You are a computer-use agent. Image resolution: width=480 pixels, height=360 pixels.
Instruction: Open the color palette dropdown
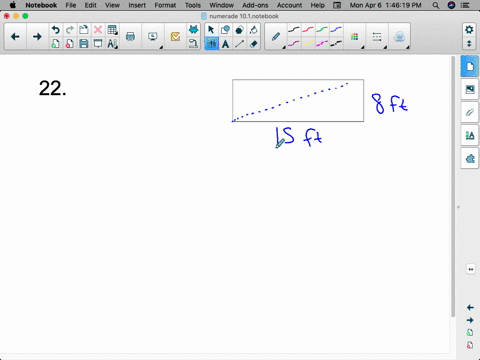coord(355,37)
